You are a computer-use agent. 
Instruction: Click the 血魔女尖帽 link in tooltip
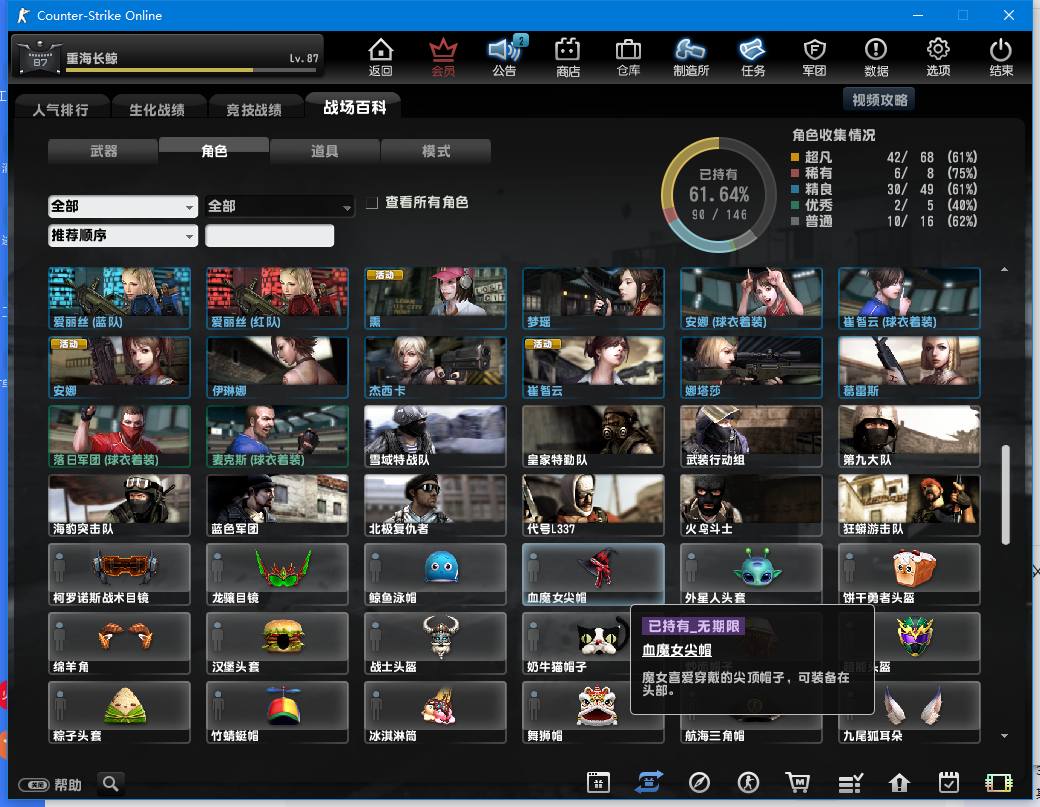tap(677, 650)
